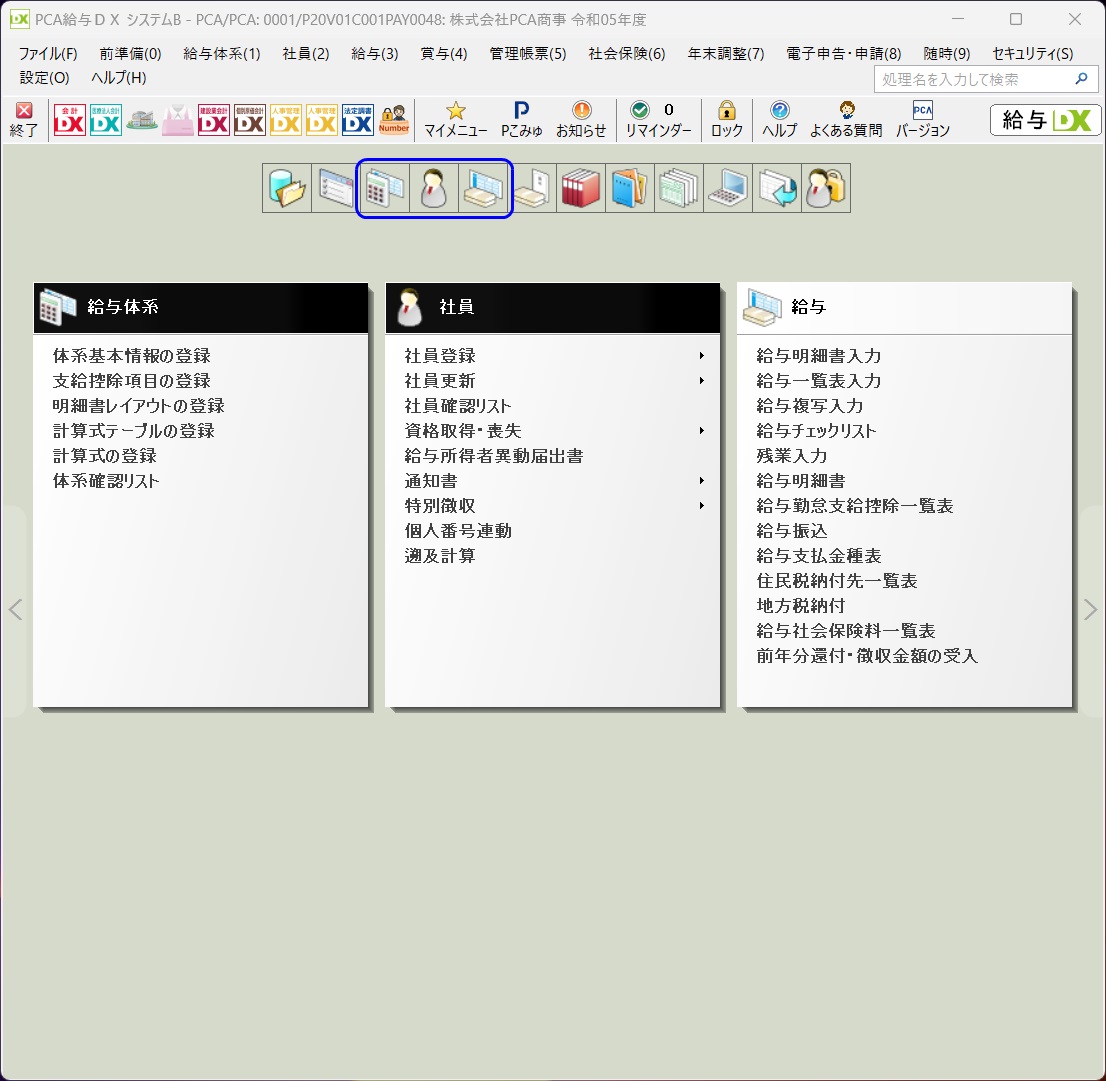Expand the 社員登録 submenu arrow
The image size is (1106, 1081).
[x=701, y=355]
